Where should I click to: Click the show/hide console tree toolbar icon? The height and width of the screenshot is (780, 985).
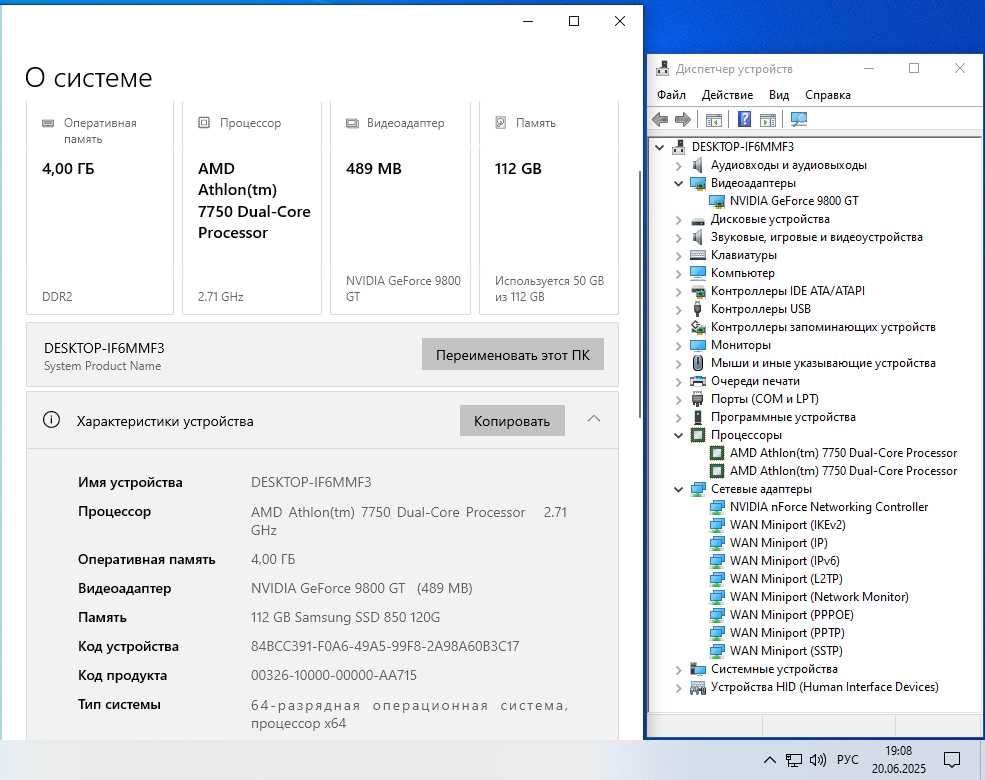point(714,119)
